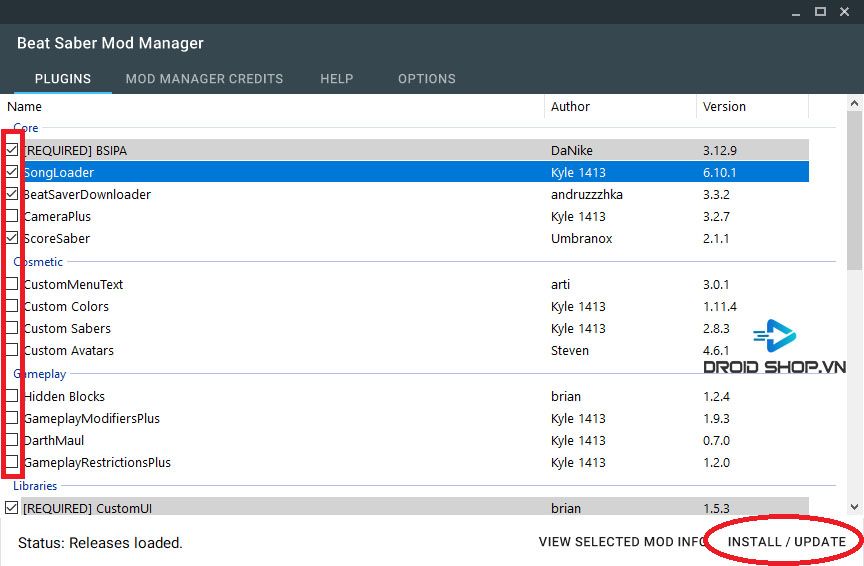Click the Status: Releases loaded text

pos(100,543)
